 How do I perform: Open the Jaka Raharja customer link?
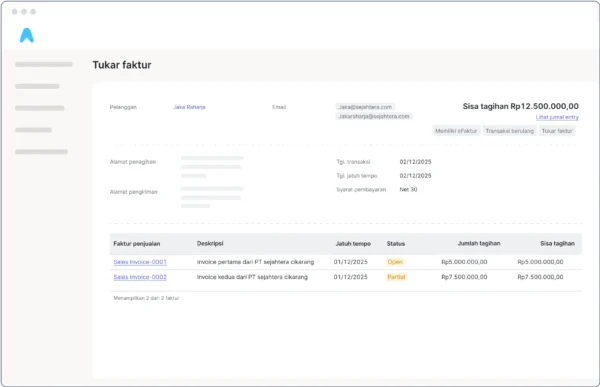tap(189, 107)
